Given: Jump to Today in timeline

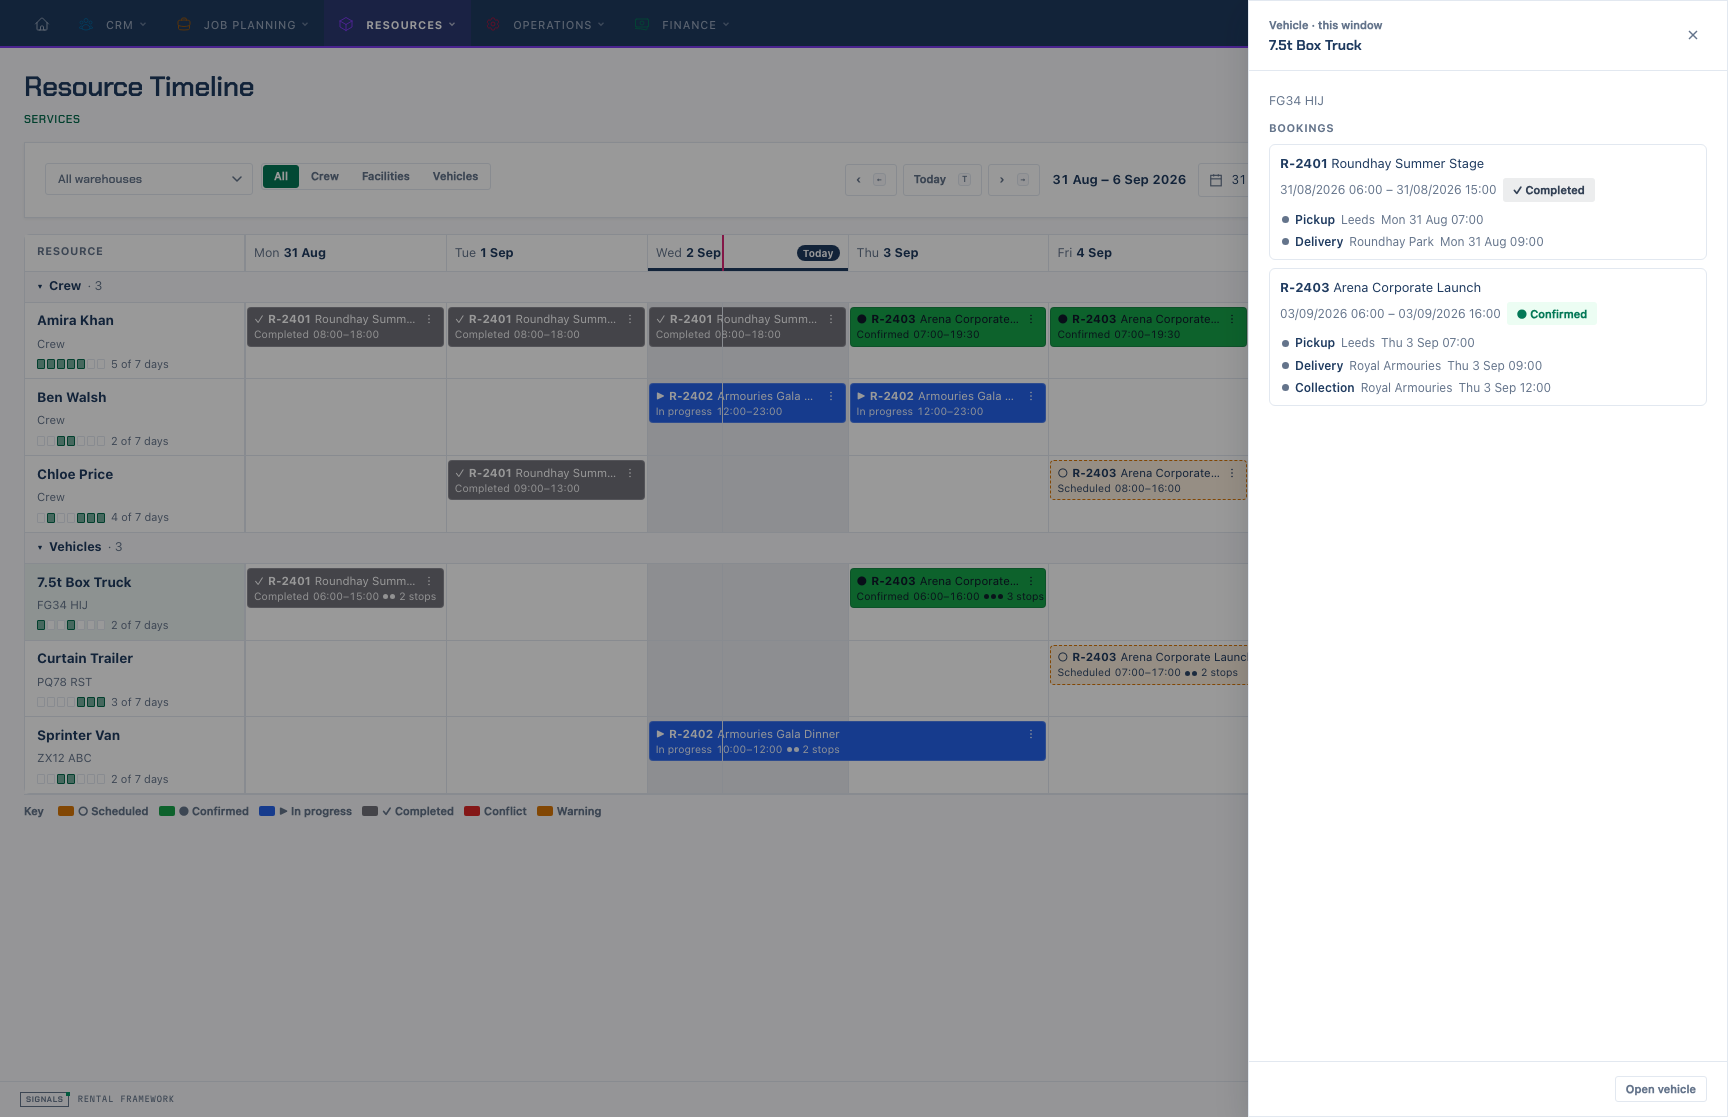Looking at the screenshot, I should (941, 180).
